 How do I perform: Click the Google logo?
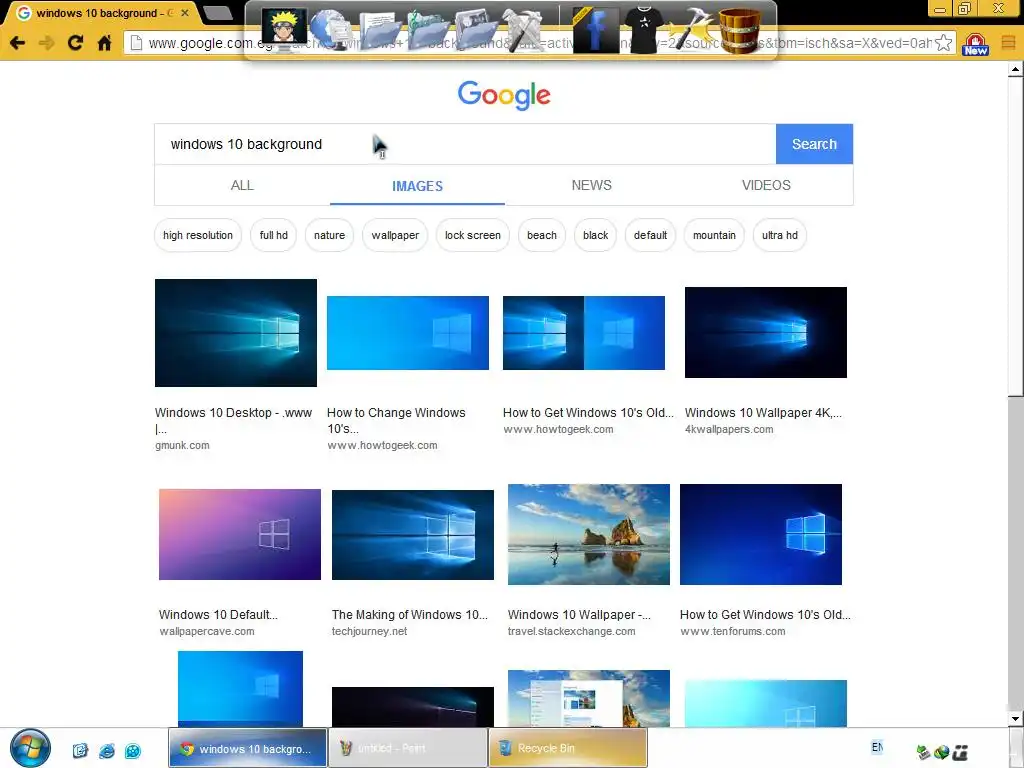[x=504, y=95]
